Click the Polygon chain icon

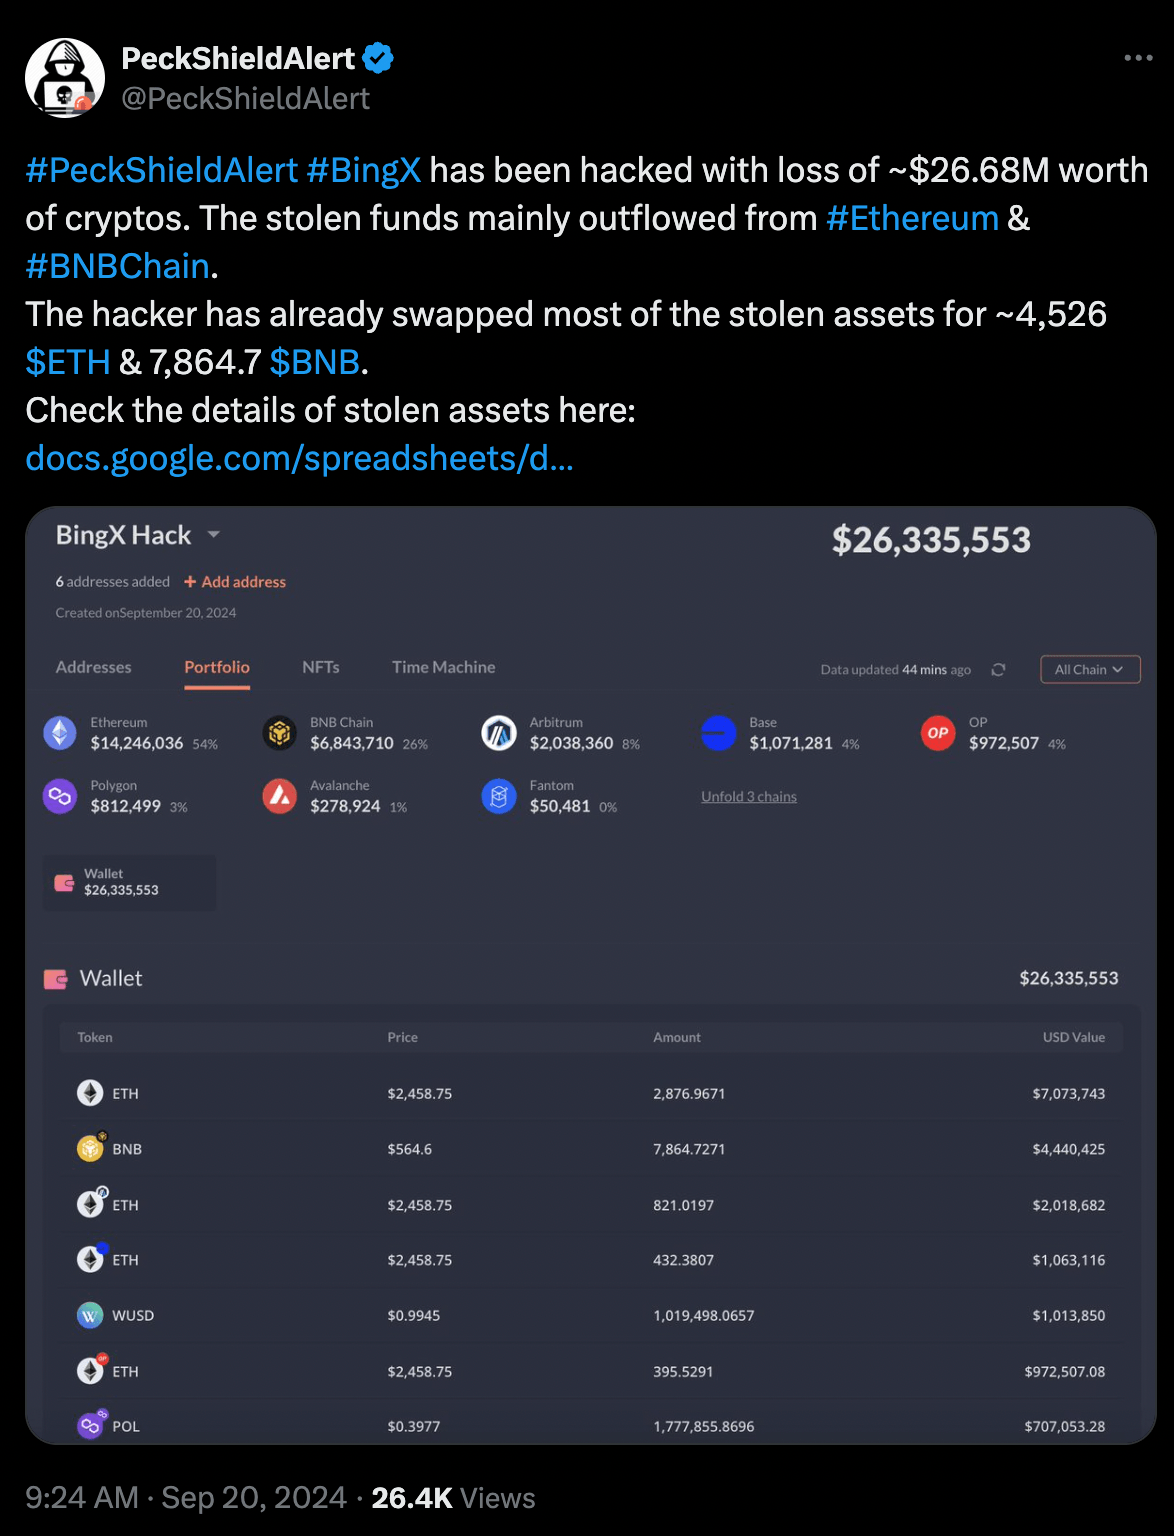(x=60, y=796)
